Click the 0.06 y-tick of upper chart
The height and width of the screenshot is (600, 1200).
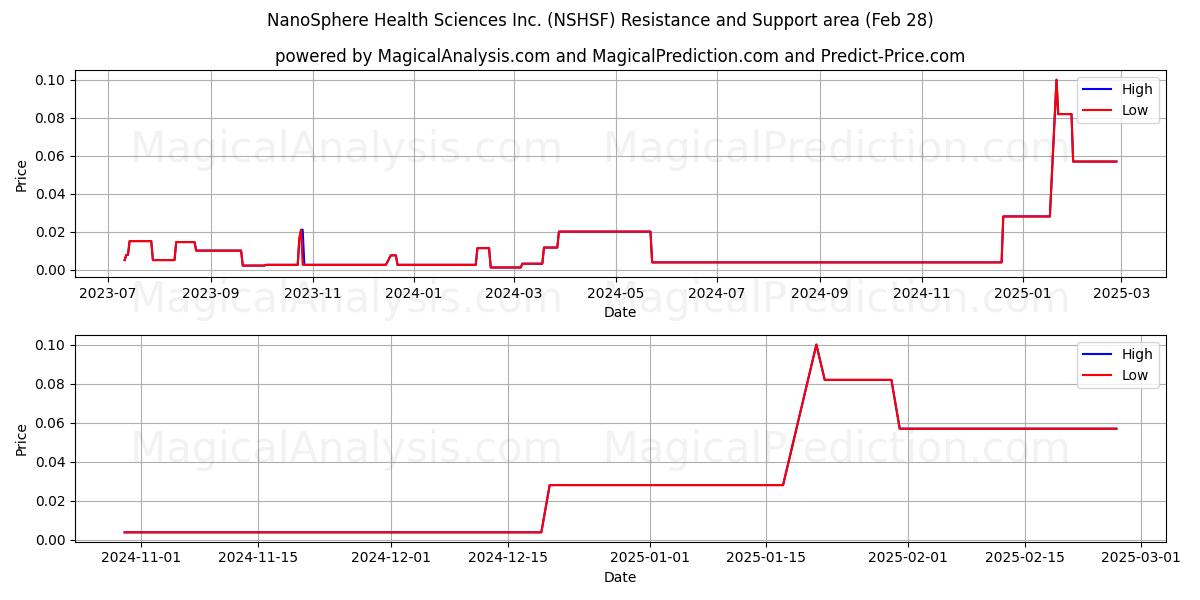(x=52, y=156)
